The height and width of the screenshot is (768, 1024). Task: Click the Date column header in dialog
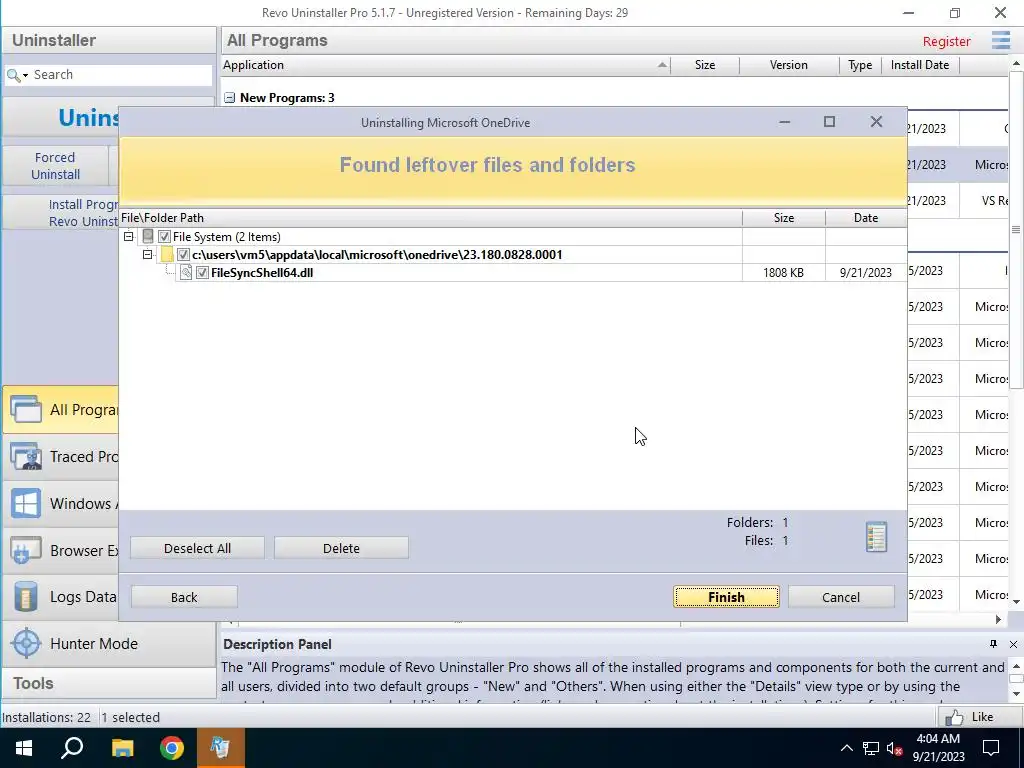[x=866, y=217]
